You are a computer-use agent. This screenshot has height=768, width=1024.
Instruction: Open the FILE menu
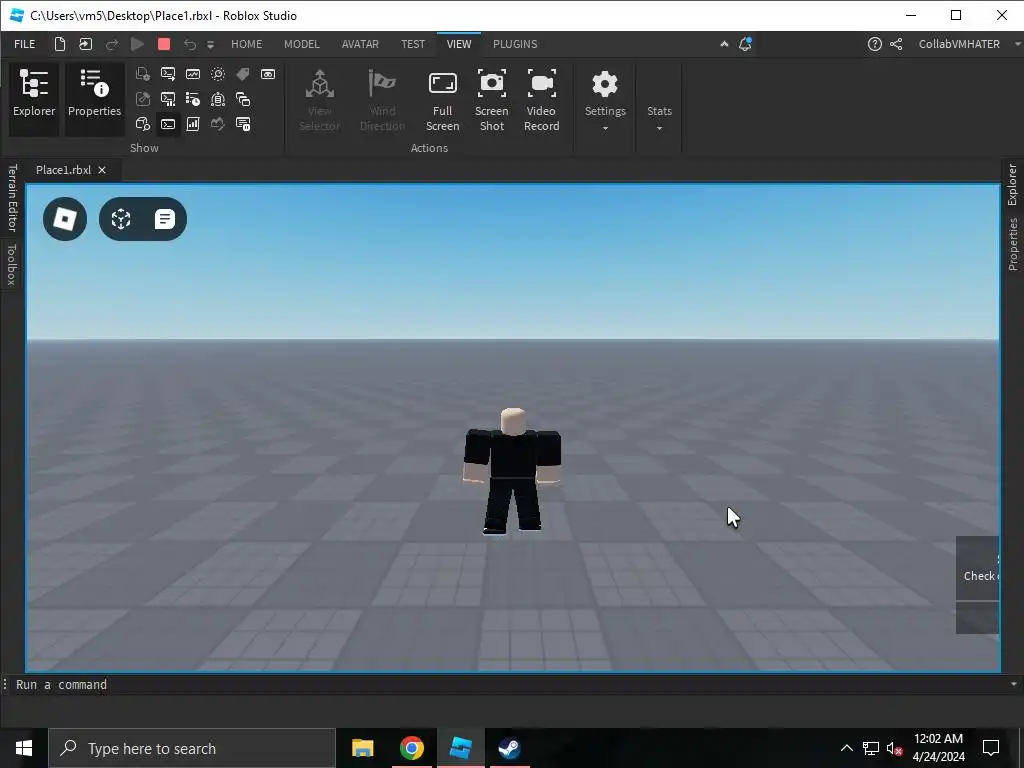[25, 44]
